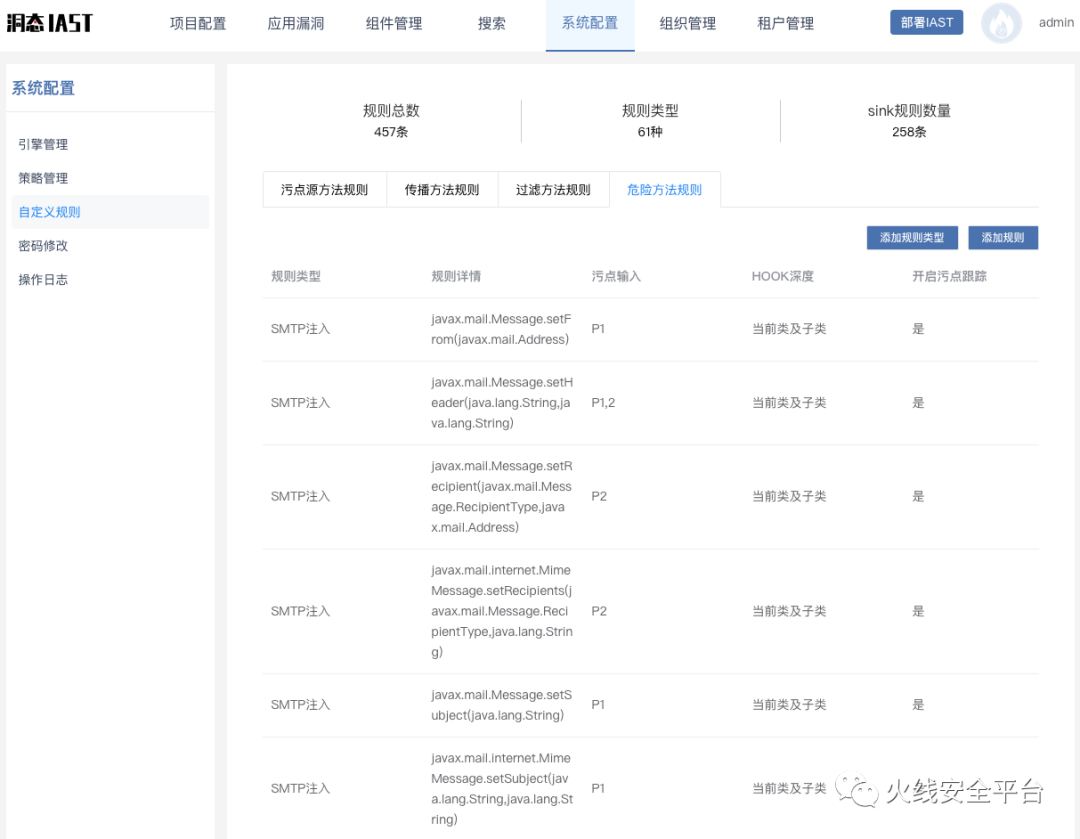
Task: Open 引擎管理 in the sidebar
Action: click(x=43, y=144)
